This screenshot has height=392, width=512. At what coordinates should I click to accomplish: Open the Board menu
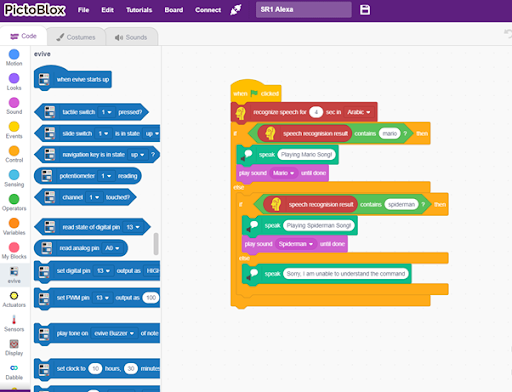[174, 10]
